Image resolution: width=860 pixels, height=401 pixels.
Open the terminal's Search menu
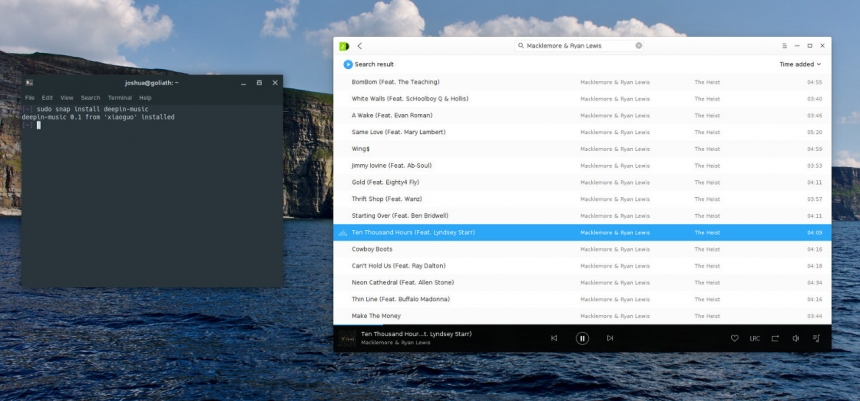point(90,98)
